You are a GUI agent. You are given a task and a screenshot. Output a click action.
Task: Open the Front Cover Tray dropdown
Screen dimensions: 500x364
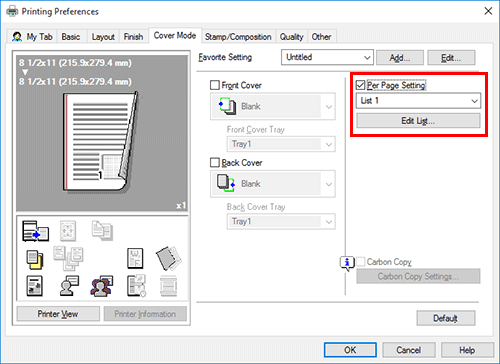[281, 144]
